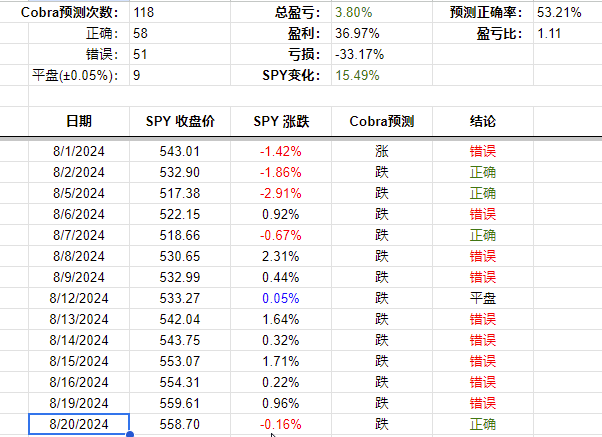Click closing price 518.66

(x=180, y=235)
